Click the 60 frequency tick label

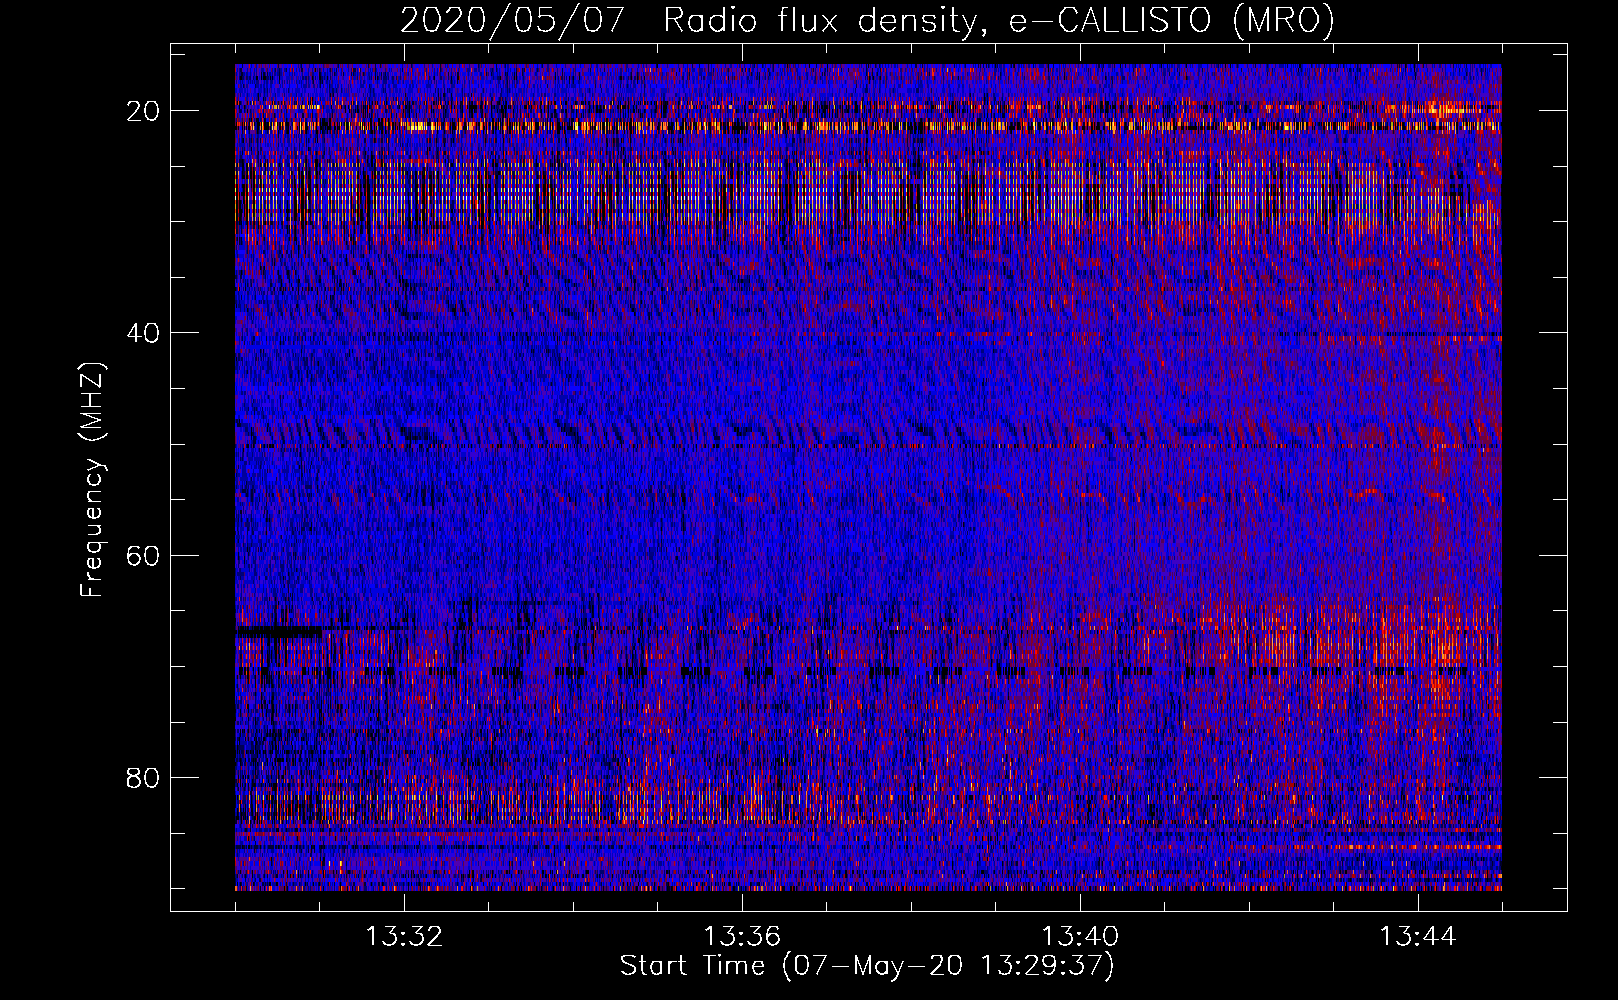(144, 555)
